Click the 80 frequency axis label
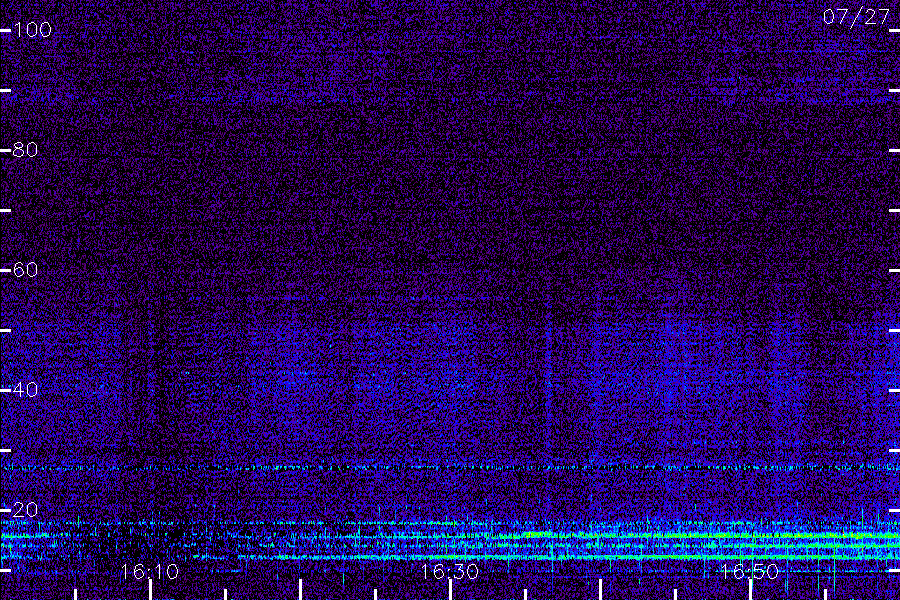Image resolution: width=900 pixels, height=600 pixels. (x=25, y=150)
